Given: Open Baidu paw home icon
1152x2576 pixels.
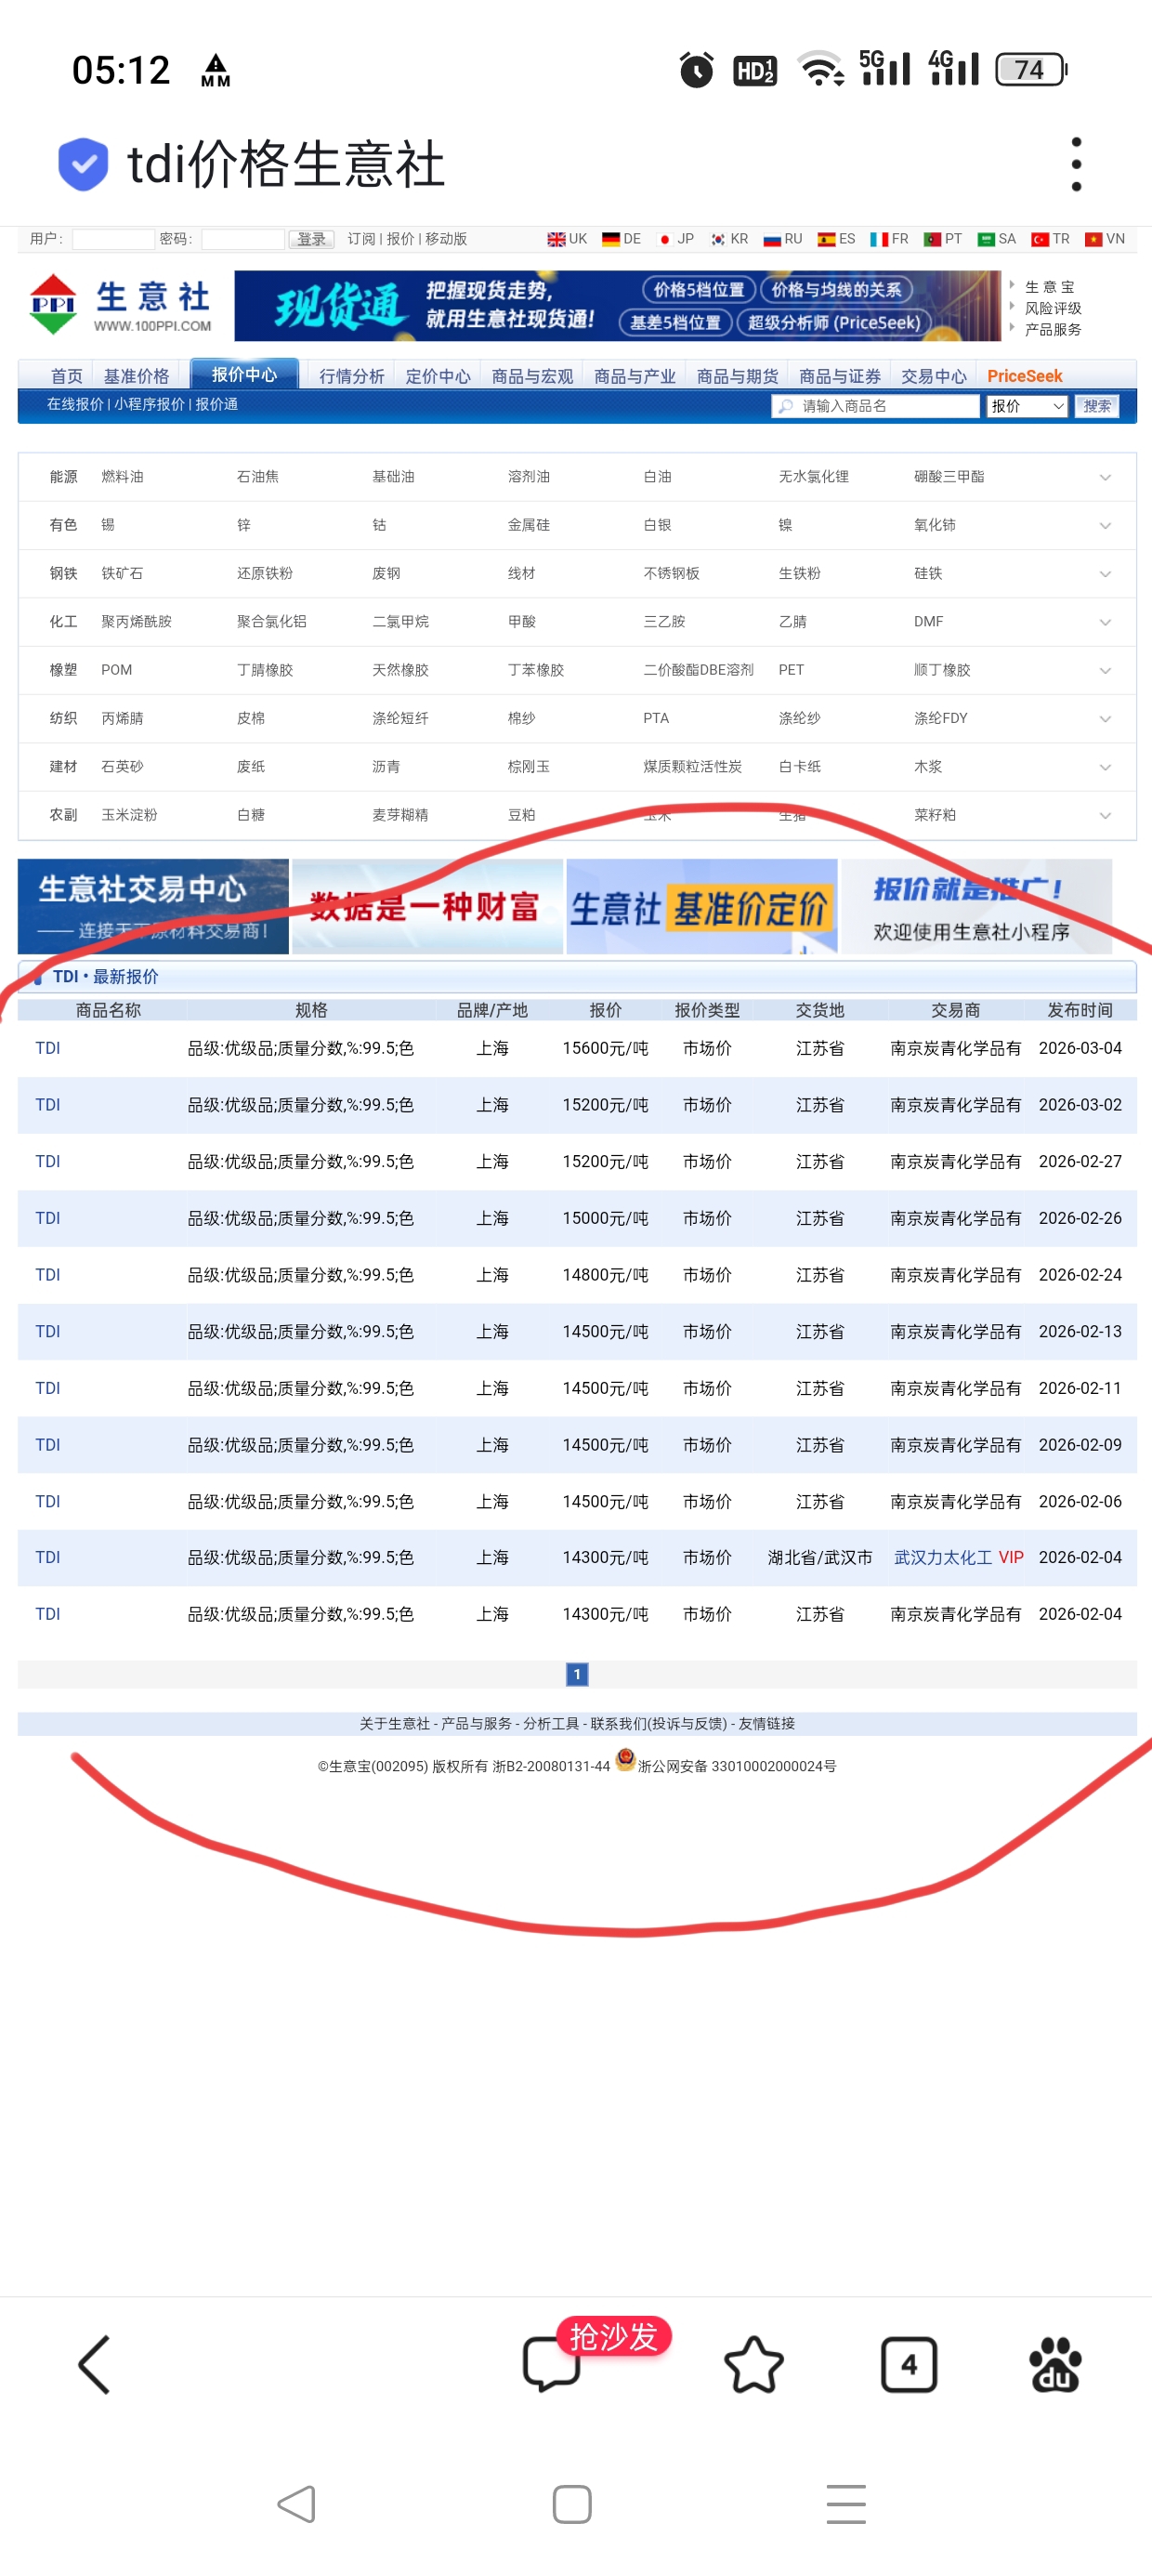Looking at the screenshot, I should pyautogui.click(x=1056, y=2365).
